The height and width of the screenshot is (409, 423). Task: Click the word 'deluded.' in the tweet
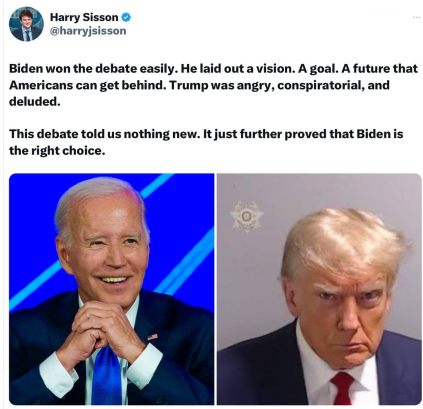[x=35, y=101]
